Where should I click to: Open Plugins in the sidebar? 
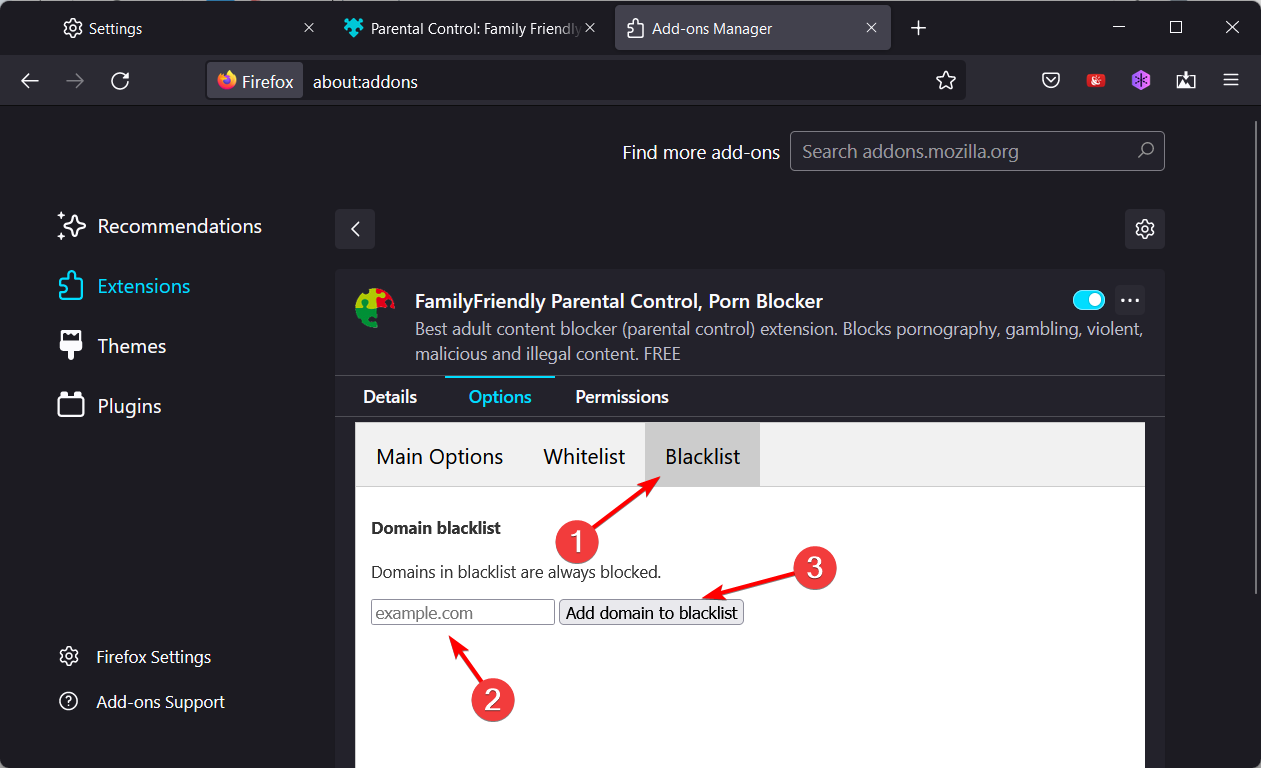[x=110, y=406]
